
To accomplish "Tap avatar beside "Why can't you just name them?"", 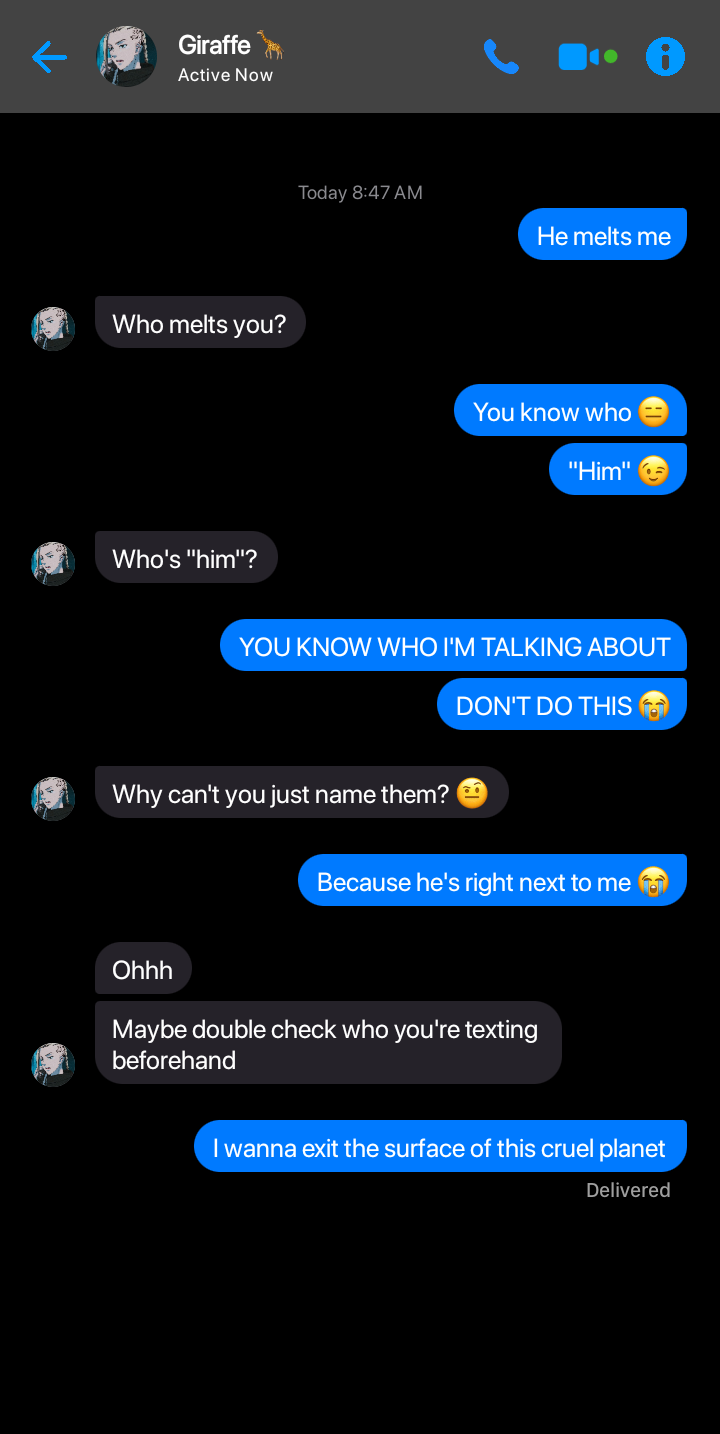I will pyautogui.click(x=53, y=798).
